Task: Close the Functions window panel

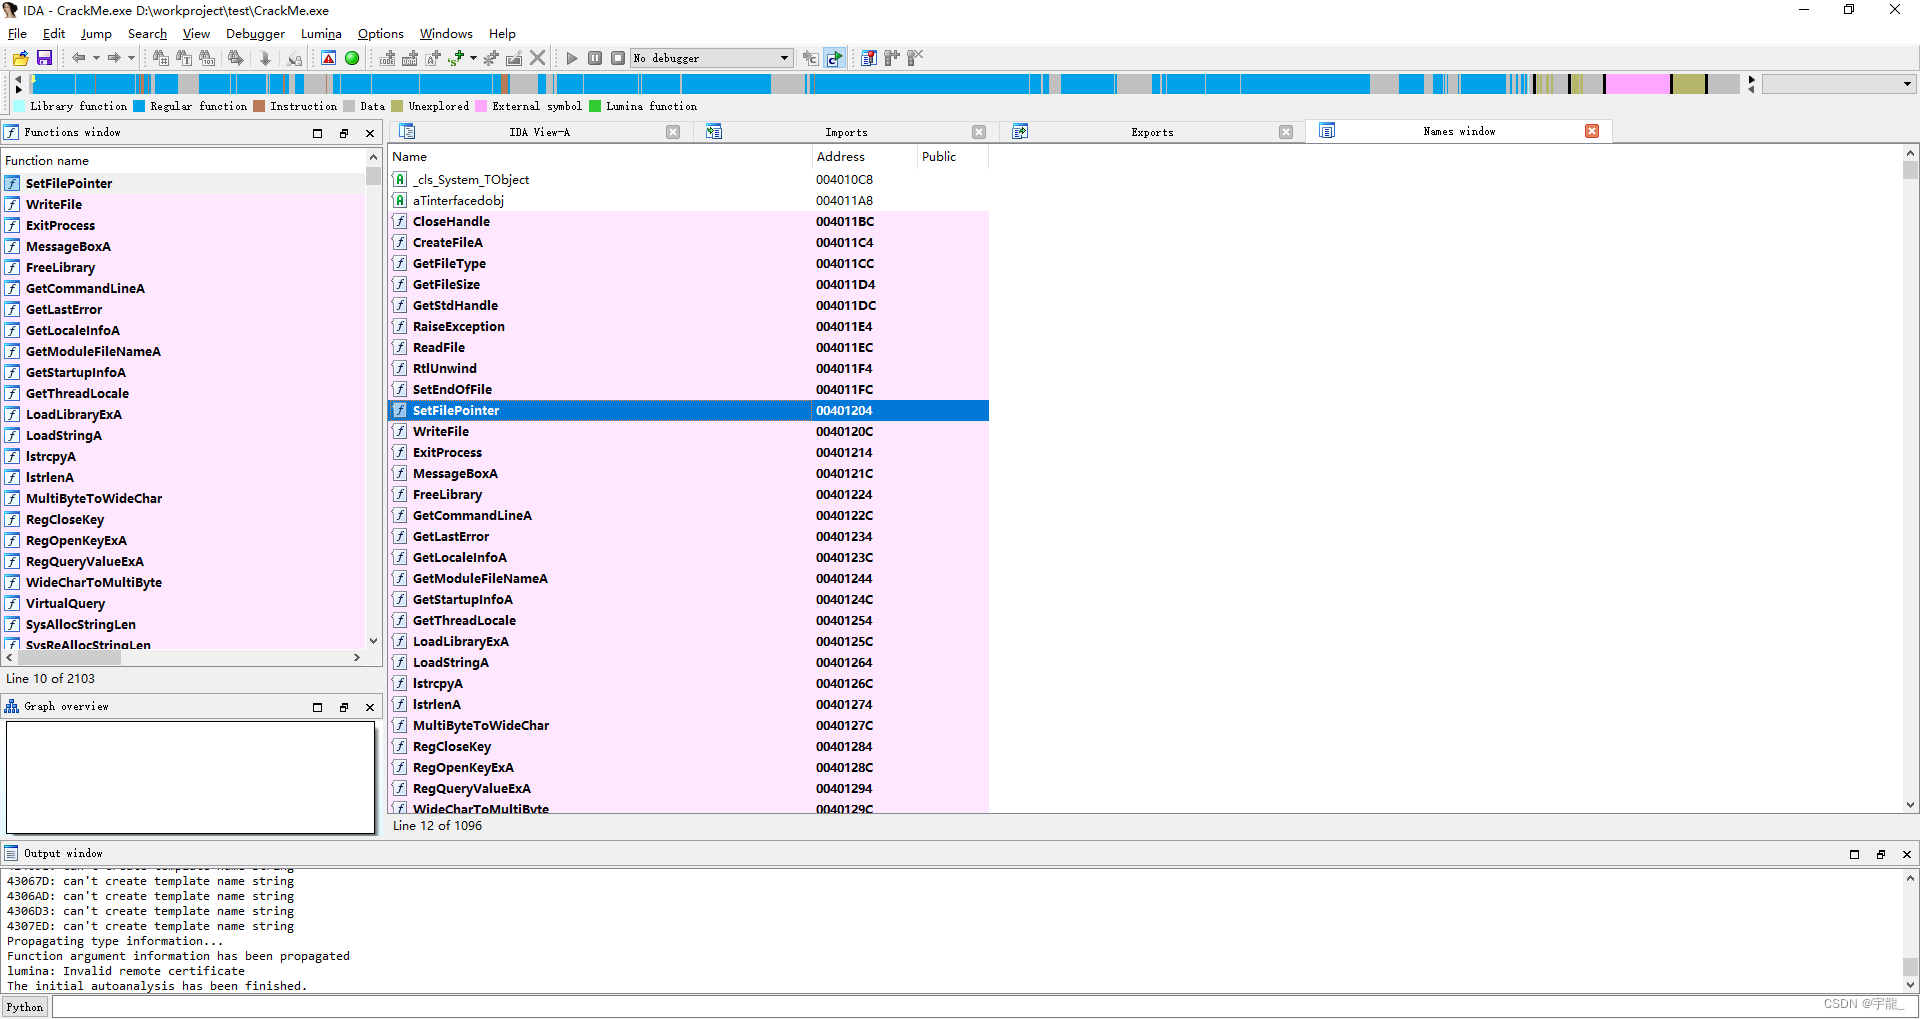Action: point(370,133)
